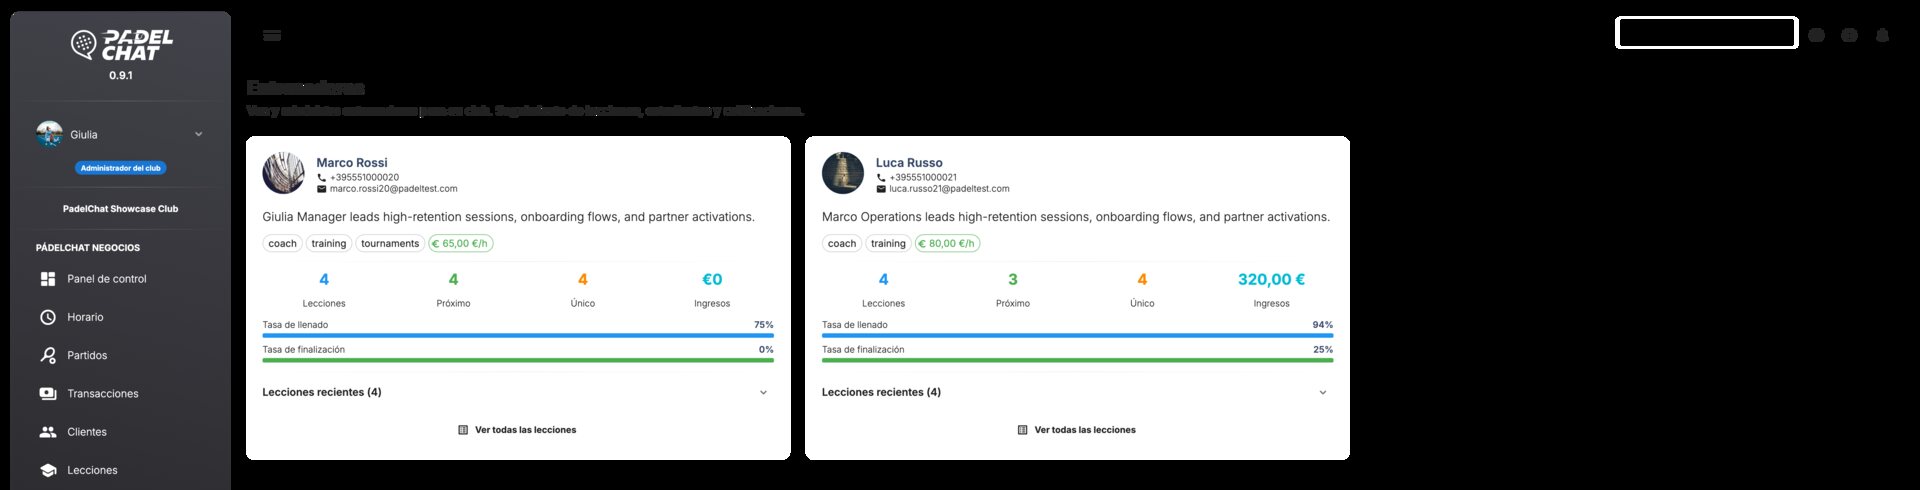Click the Partidos racket icon
The height and width of the screenshot is (490, 1920).
(x=48, y=355)
